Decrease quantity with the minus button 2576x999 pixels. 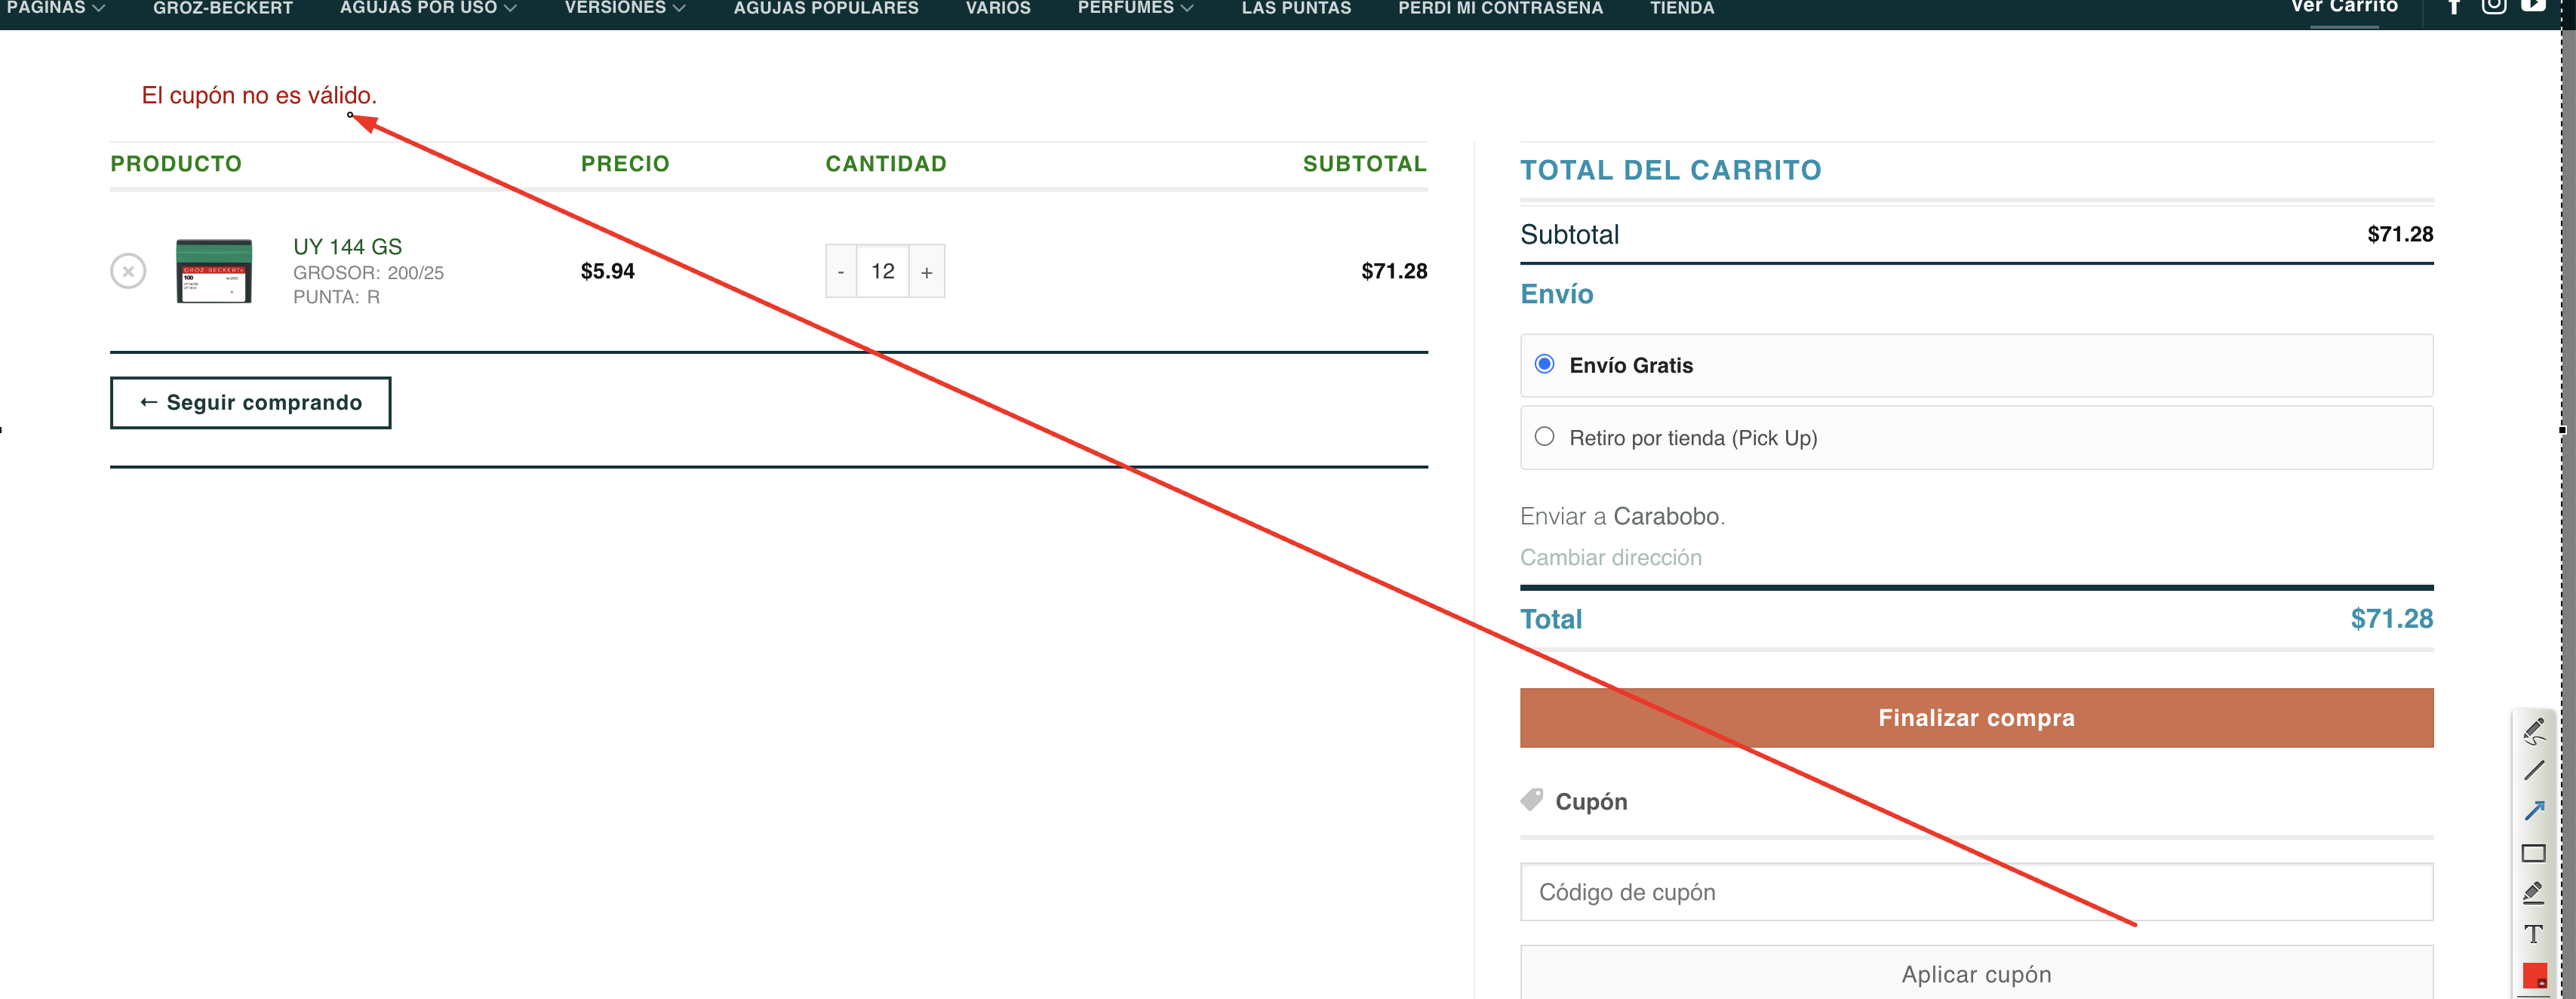[841, 272]
